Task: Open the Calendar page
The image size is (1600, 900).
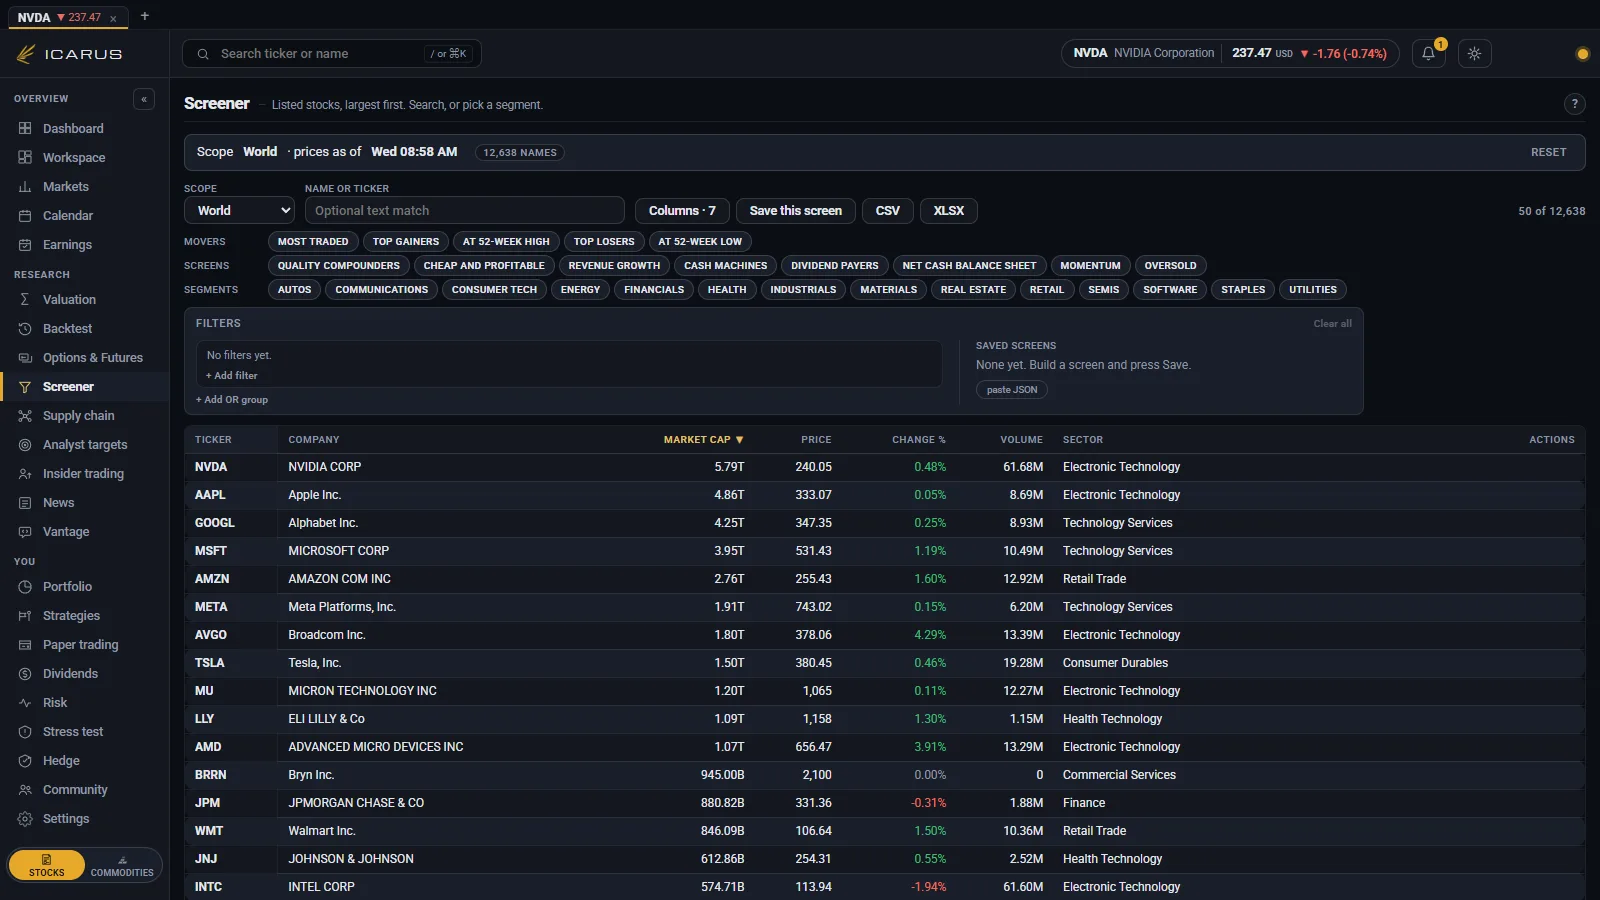Action: coord(67,215)
